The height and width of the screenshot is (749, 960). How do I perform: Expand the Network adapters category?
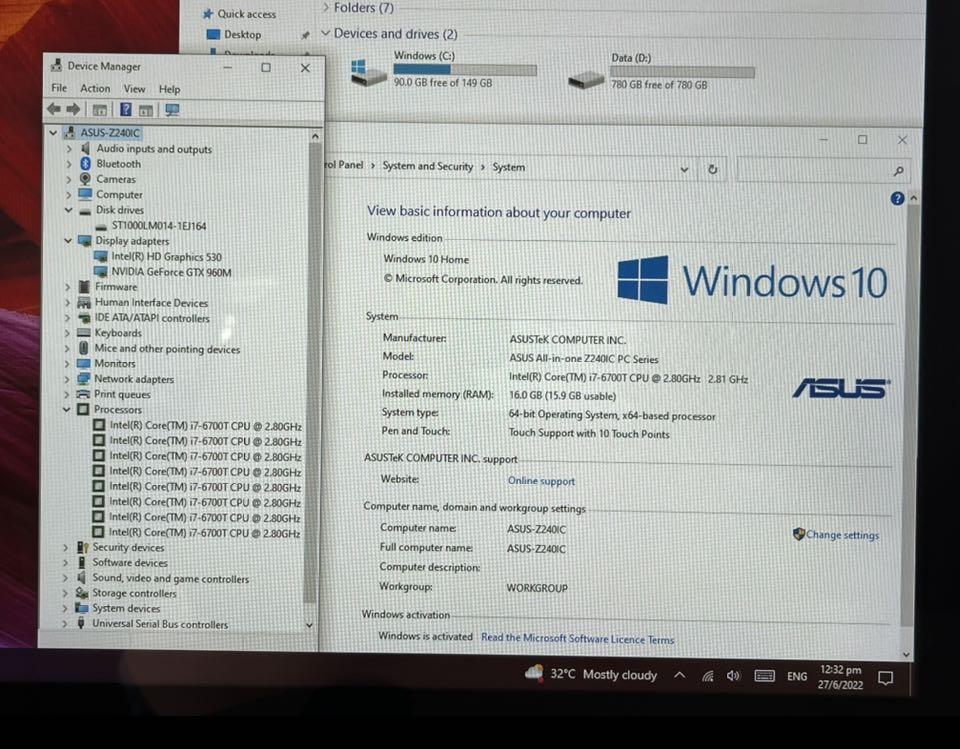point(66,379)
